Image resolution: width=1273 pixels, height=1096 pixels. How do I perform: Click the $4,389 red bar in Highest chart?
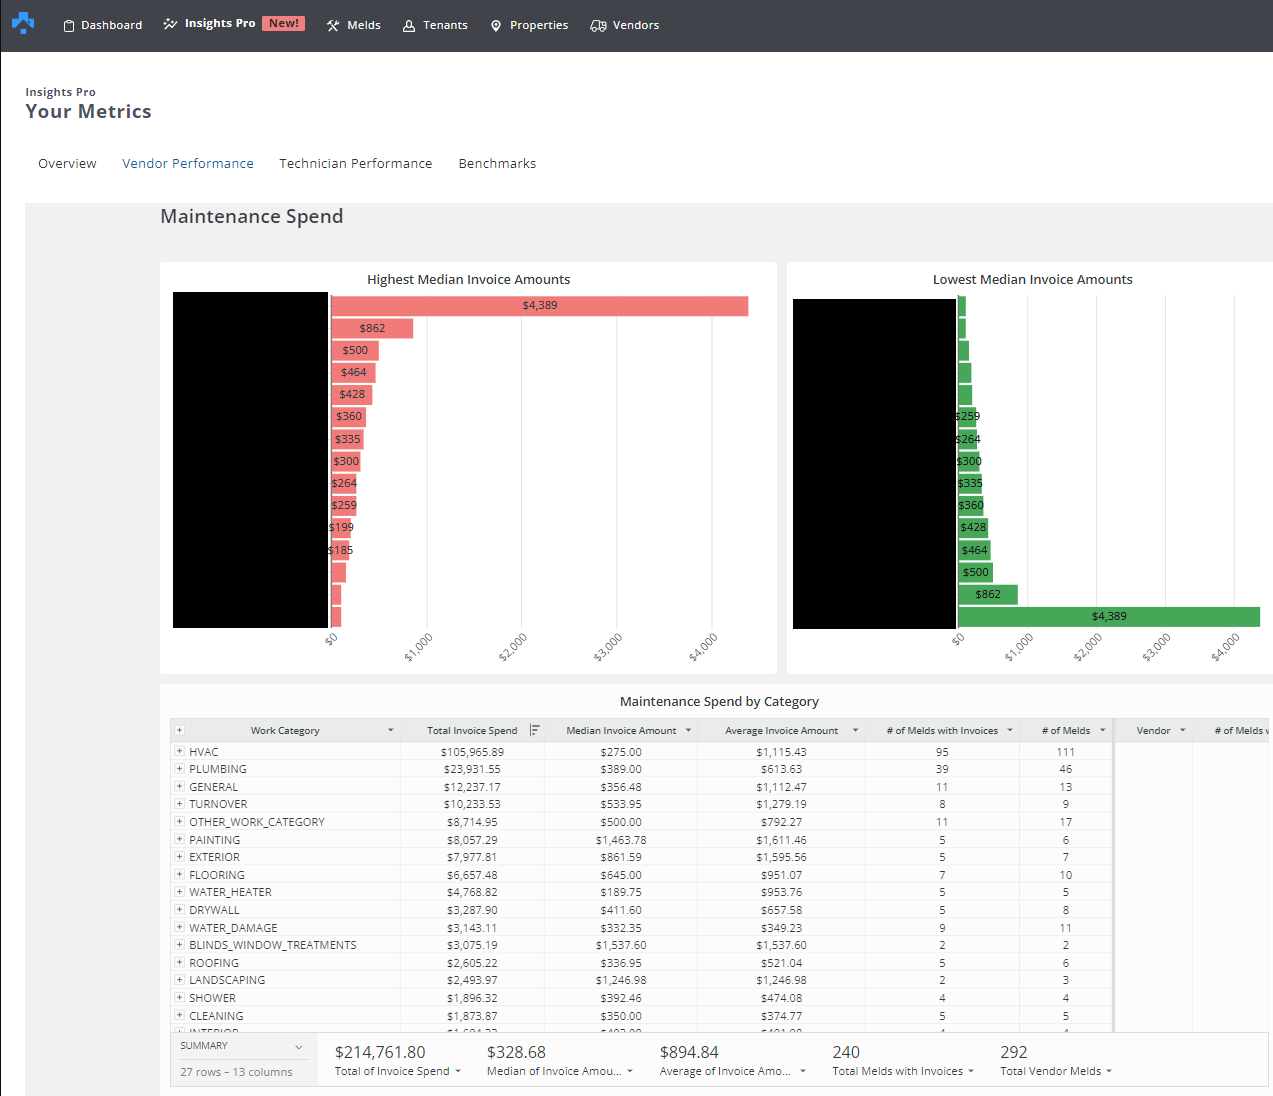[x=540, y=306]
